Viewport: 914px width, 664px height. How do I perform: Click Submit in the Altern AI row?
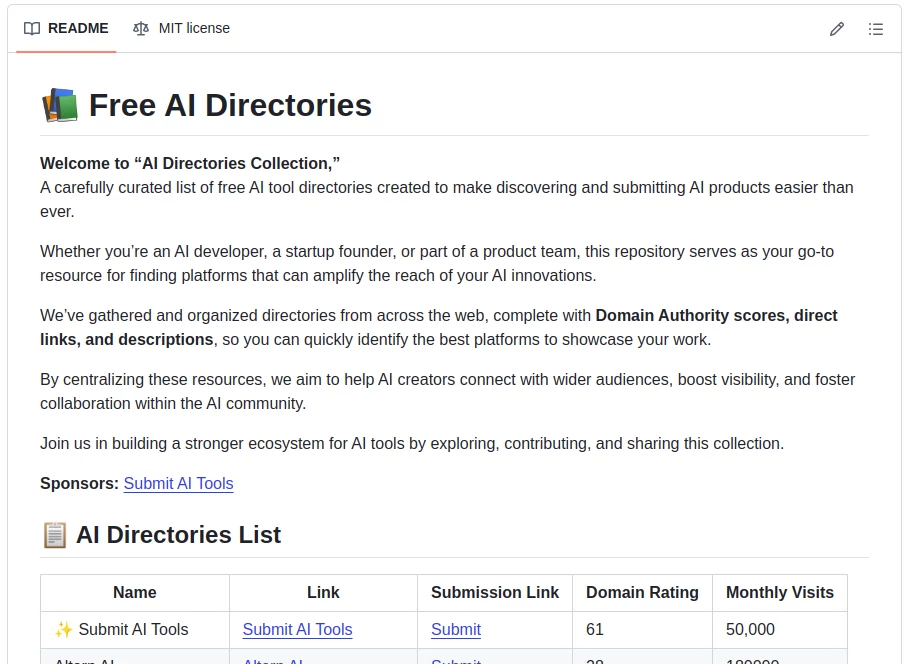click(456, 660)
